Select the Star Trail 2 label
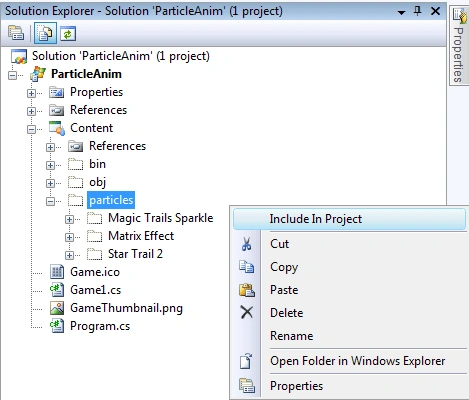Image resolution: width=469 pixels, height=400 pixels. [135, 254]
